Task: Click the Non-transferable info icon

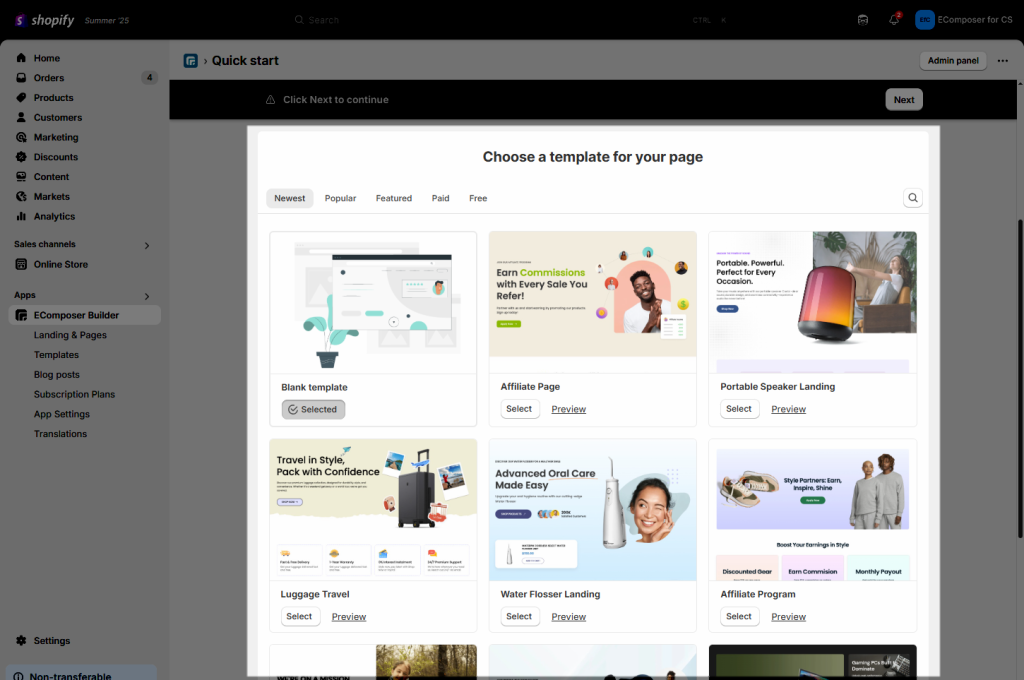Action: pos(18,677)
